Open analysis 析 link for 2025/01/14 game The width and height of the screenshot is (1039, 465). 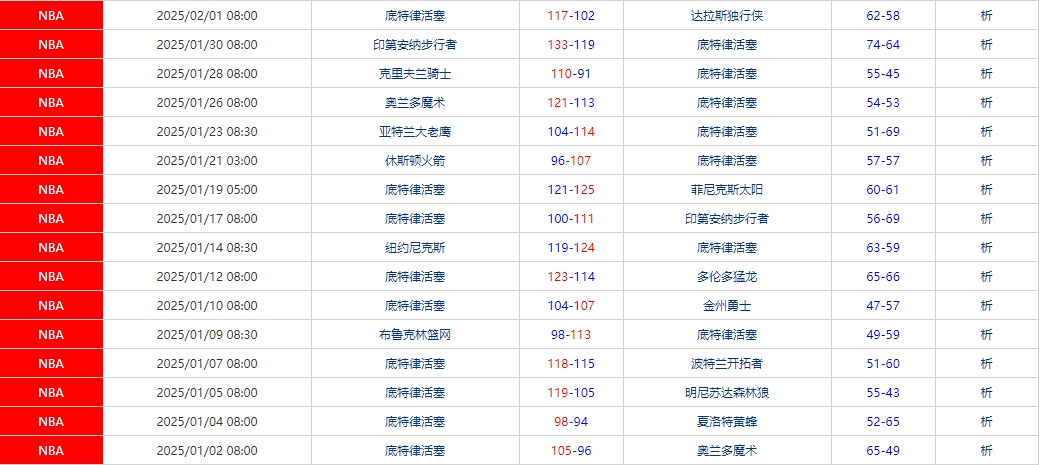tap(987, 248)
